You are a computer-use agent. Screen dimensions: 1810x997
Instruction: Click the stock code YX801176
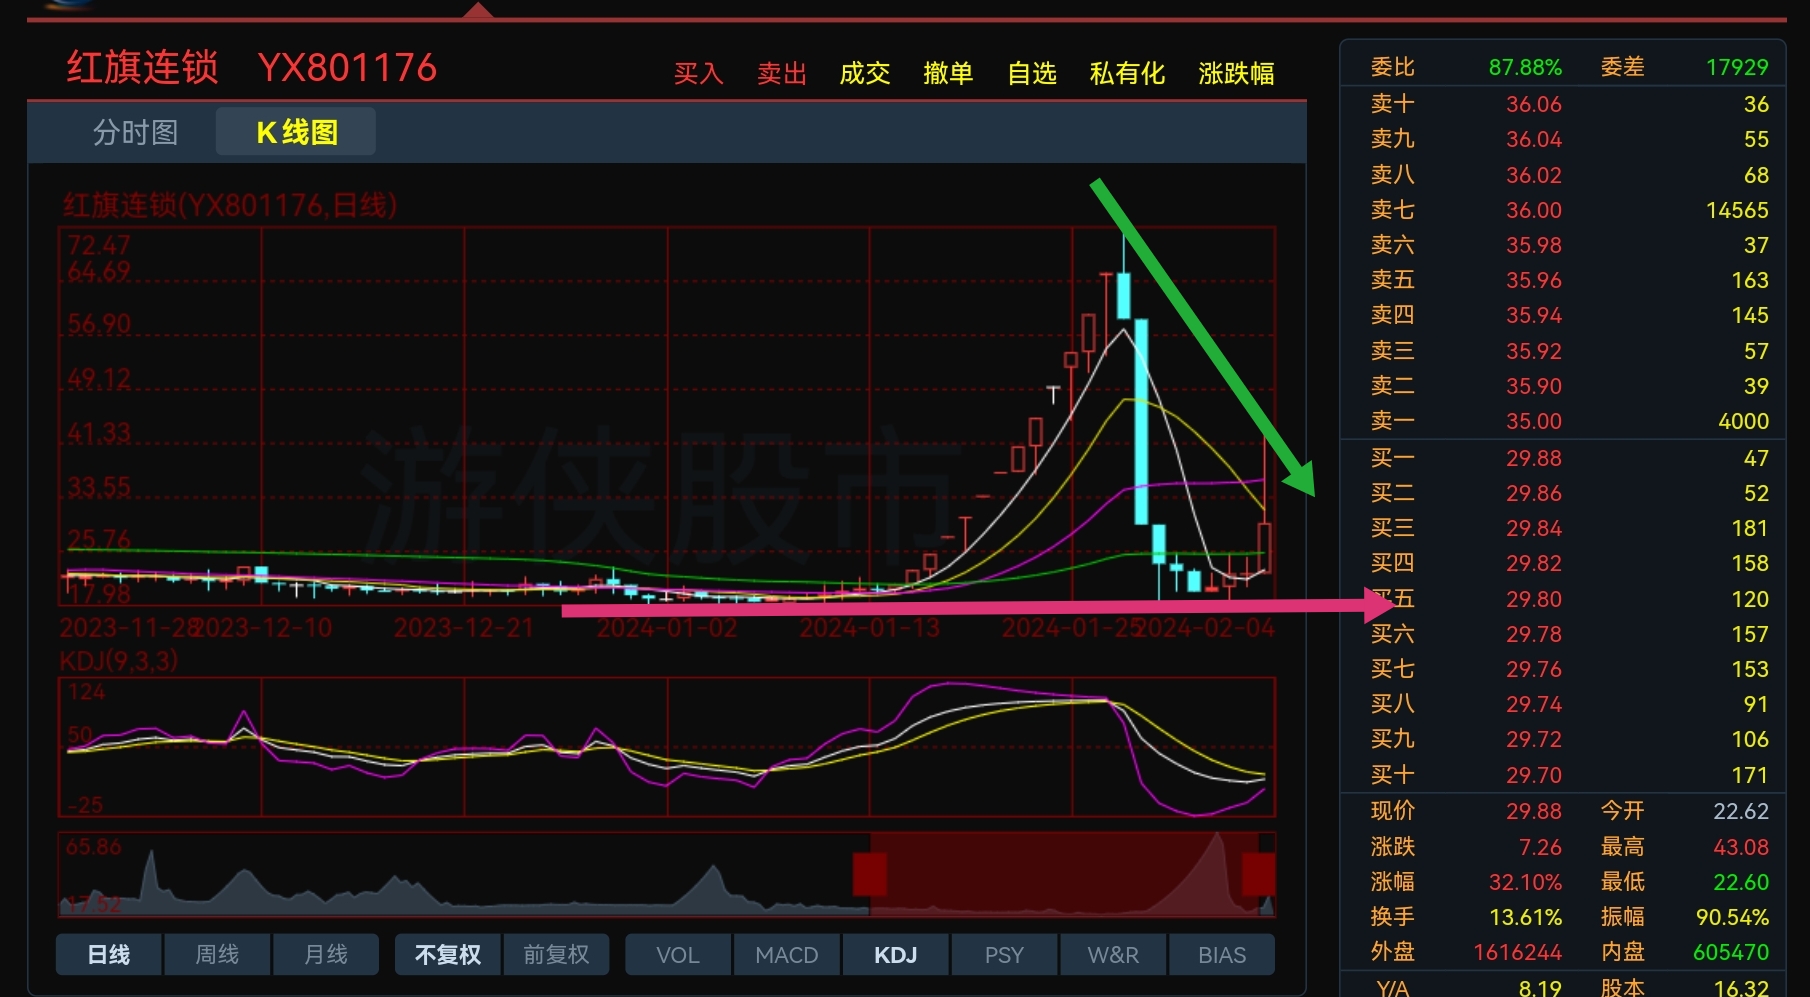point(347,68)
